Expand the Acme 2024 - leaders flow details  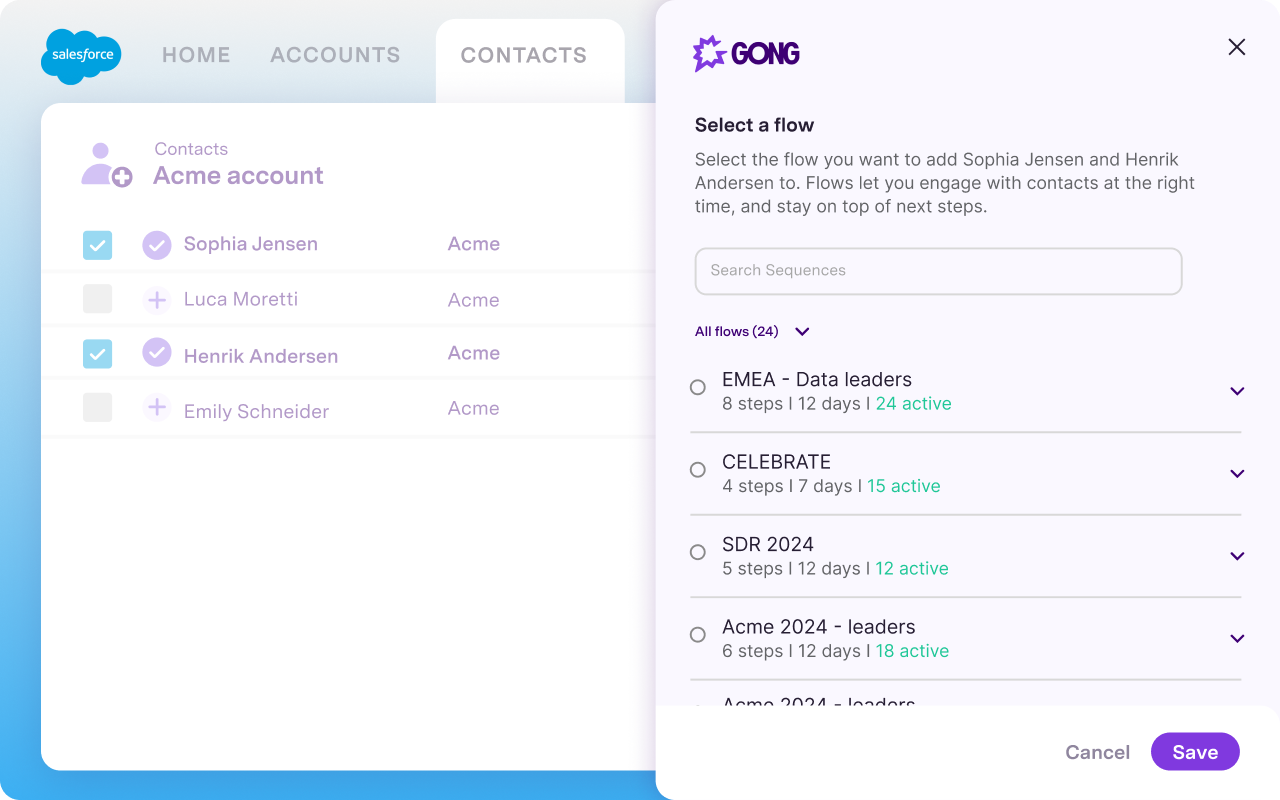(x=1237, y=639)
